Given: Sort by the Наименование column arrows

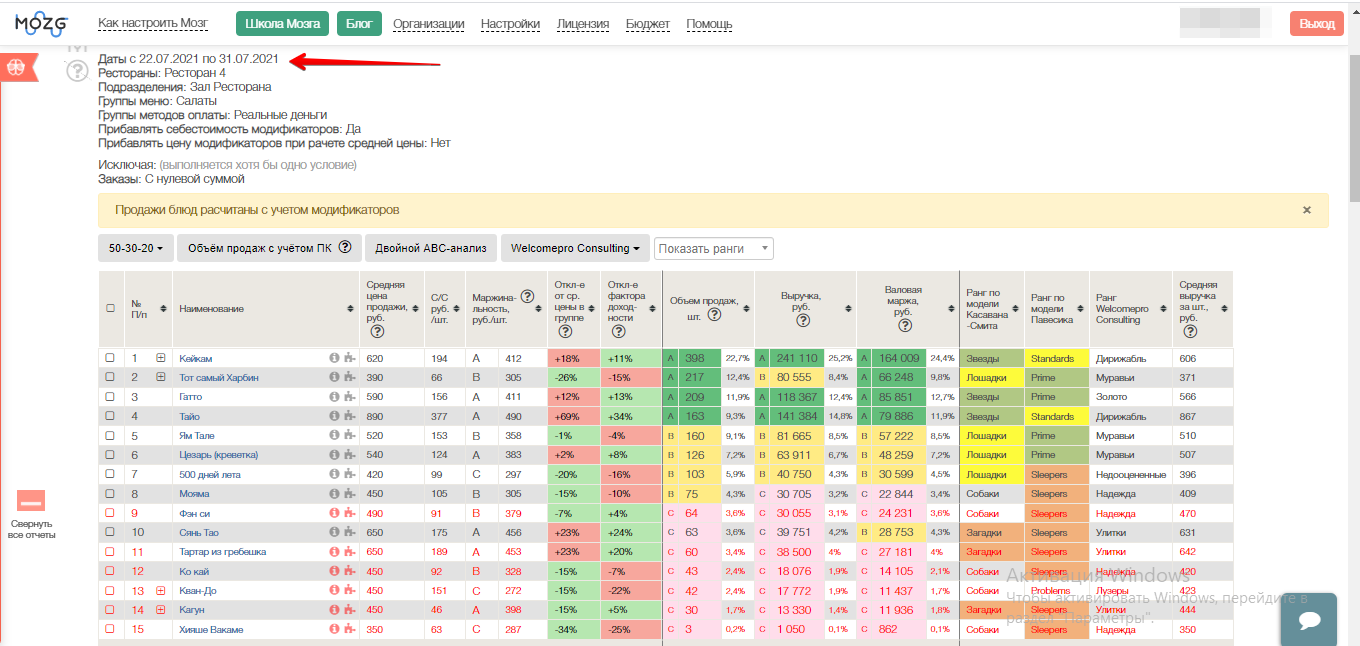Looking at the screenshot, I should point(350,309).
